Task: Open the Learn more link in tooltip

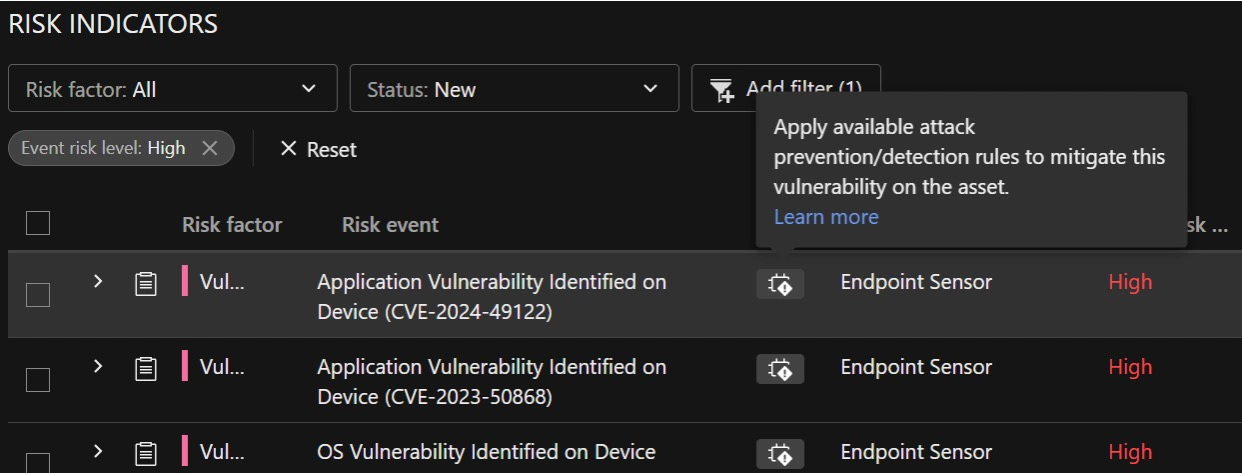Action: coord(826,217)
